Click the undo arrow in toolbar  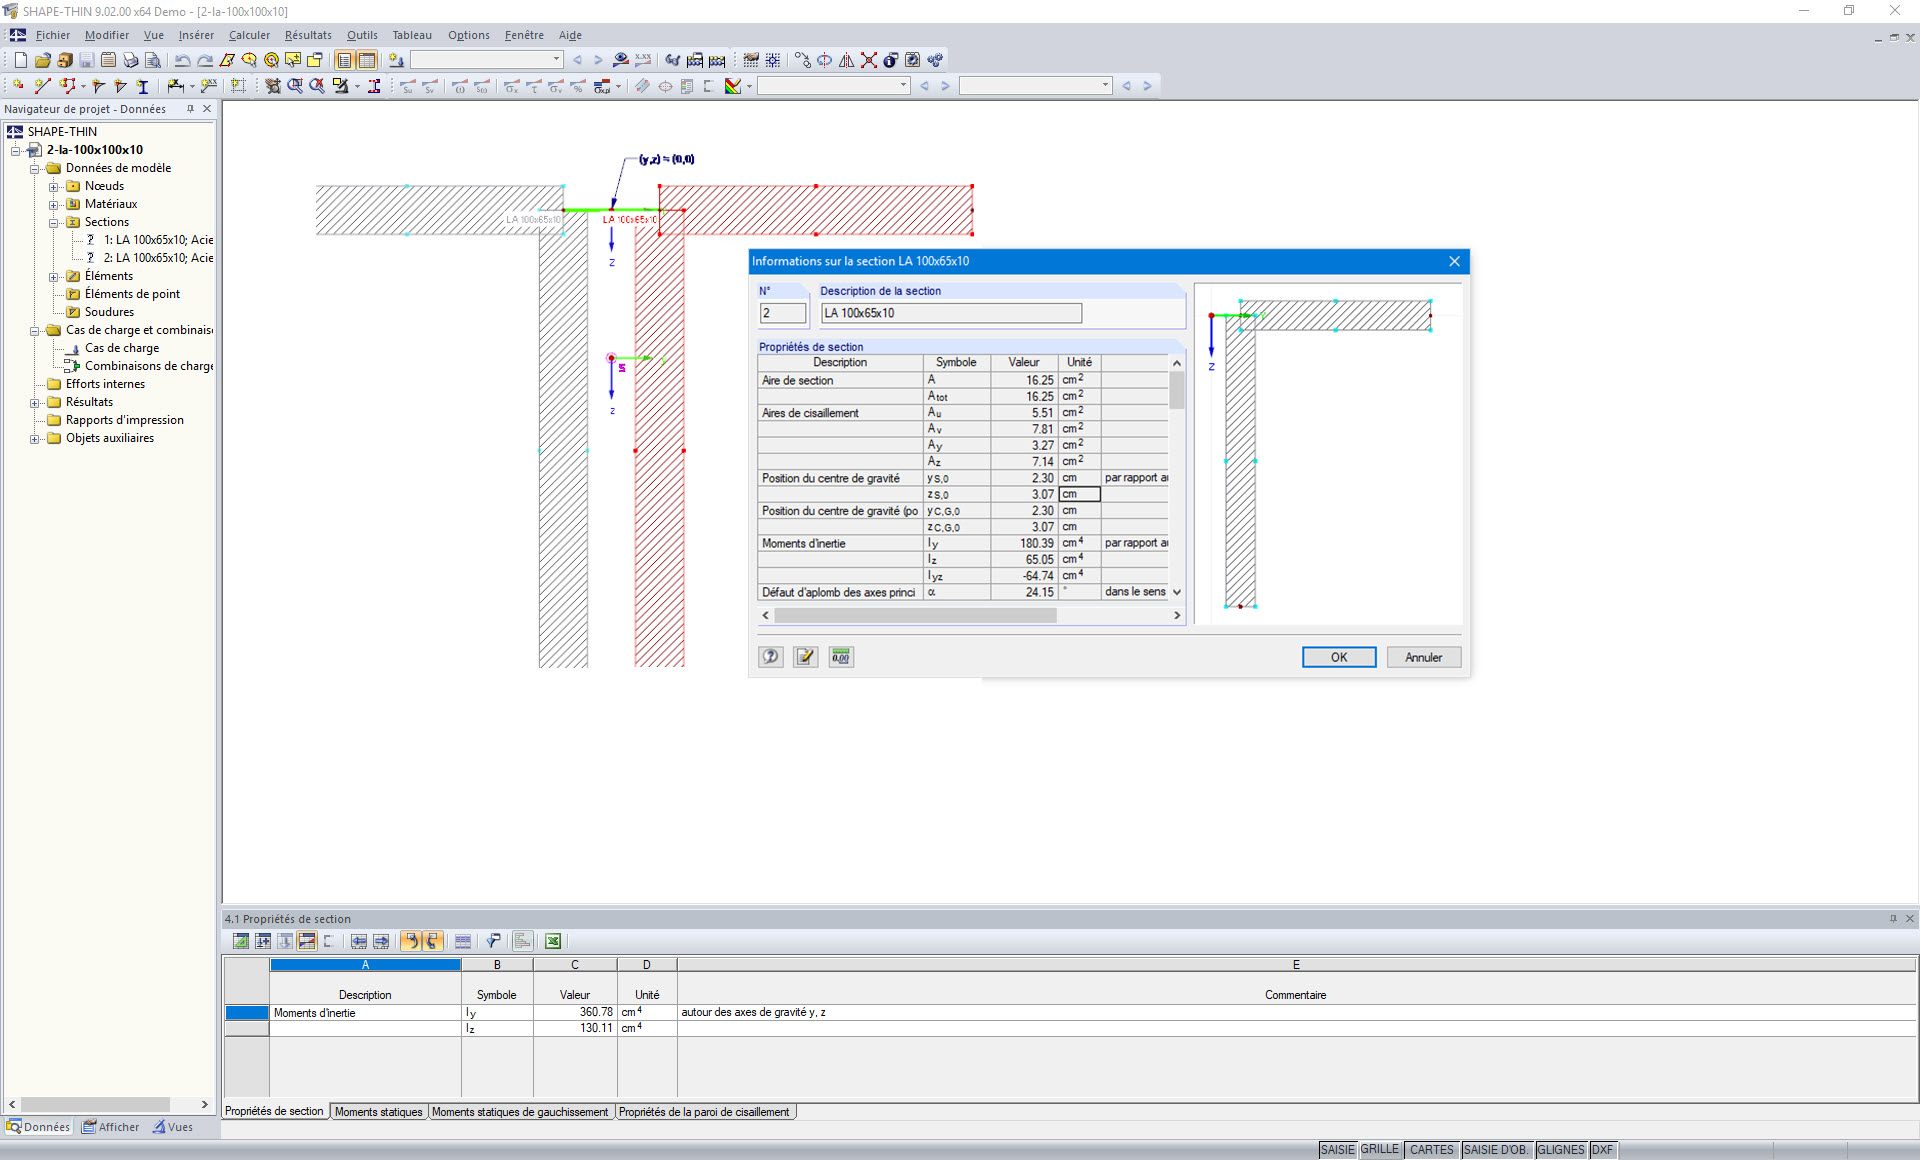tap(182, 60)
